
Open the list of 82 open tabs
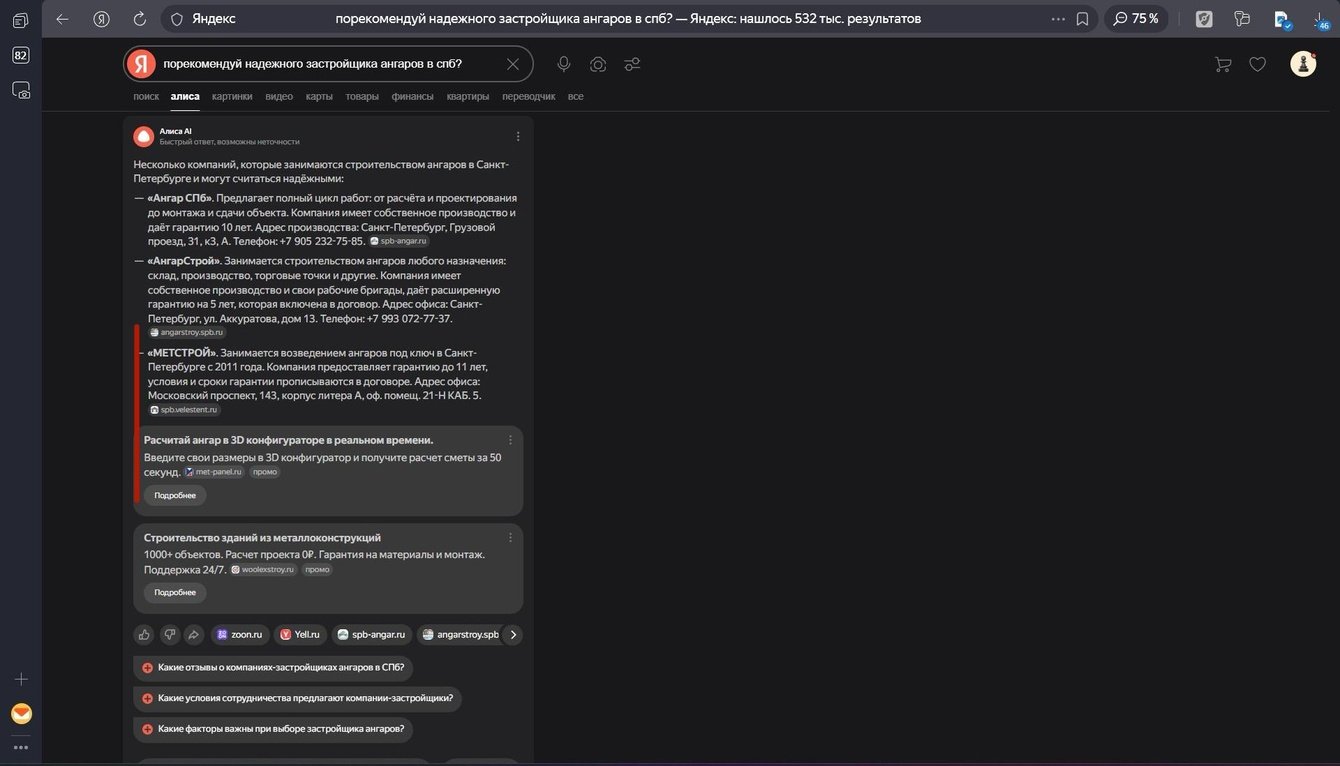point(20,55)
